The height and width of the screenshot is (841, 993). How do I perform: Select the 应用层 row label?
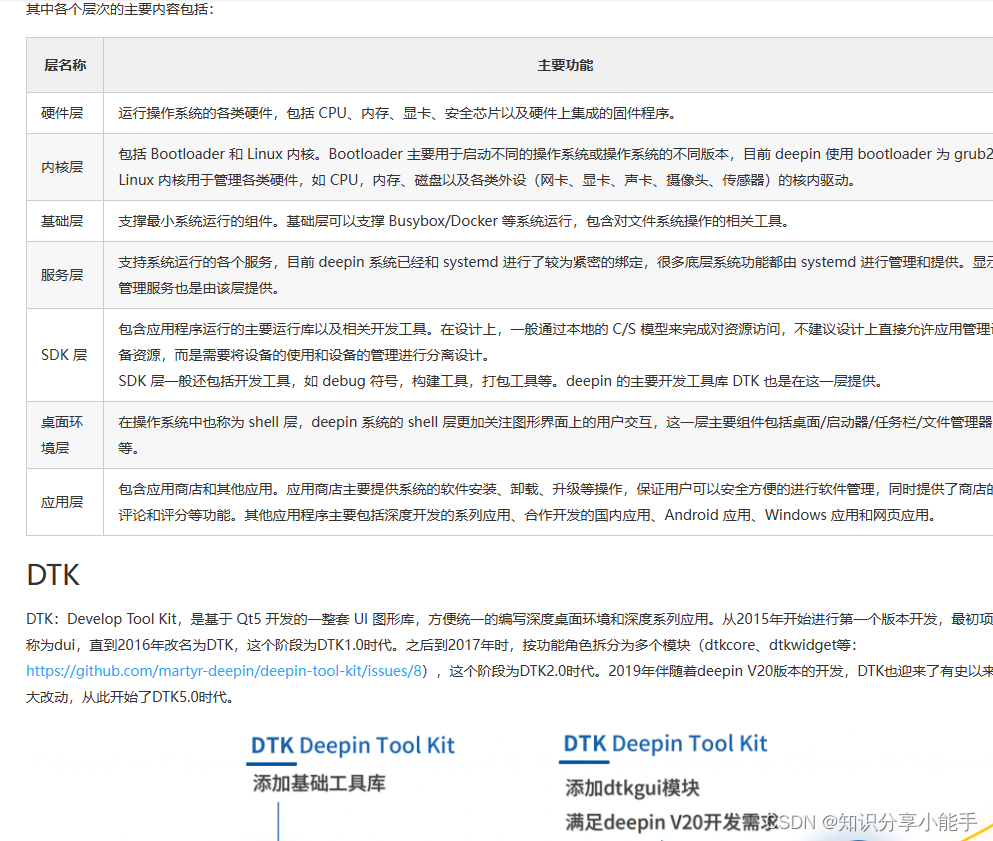[62, 502]
